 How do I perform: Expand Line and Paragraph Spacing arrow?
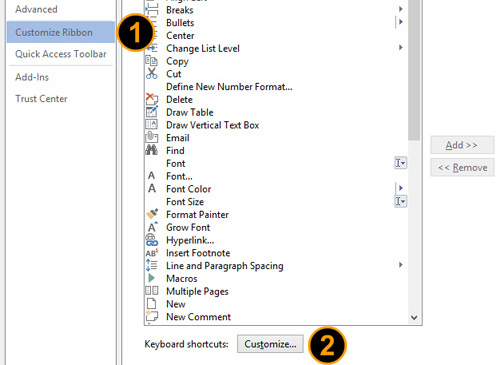tap(401, 265)
